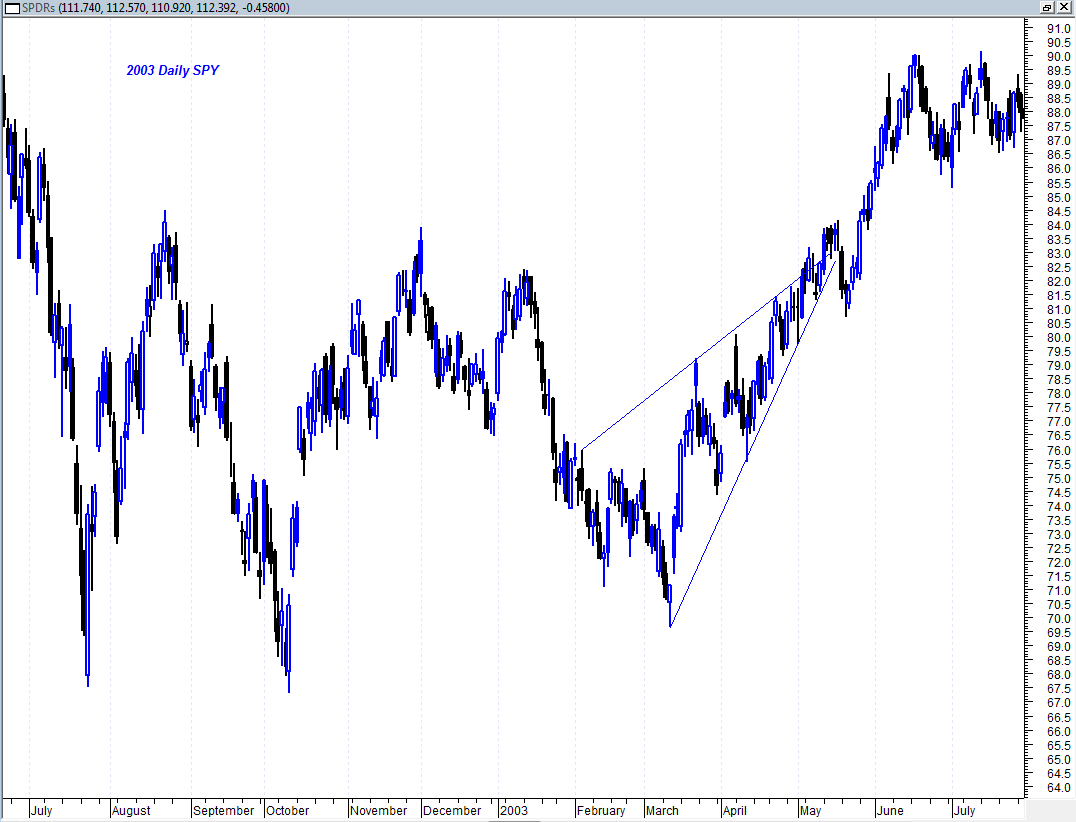Screen dimensions: 1076x822
Task: Select the SPDRs price values title text
Action: click(x=156, y=8)
